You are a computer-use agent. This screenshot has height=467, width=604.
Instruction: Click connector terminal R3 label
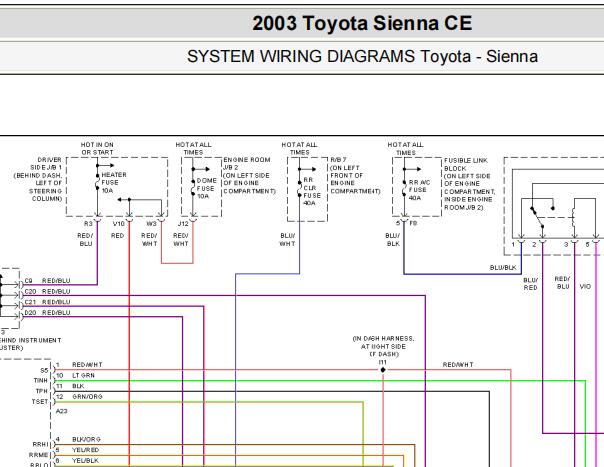point(88,223)
